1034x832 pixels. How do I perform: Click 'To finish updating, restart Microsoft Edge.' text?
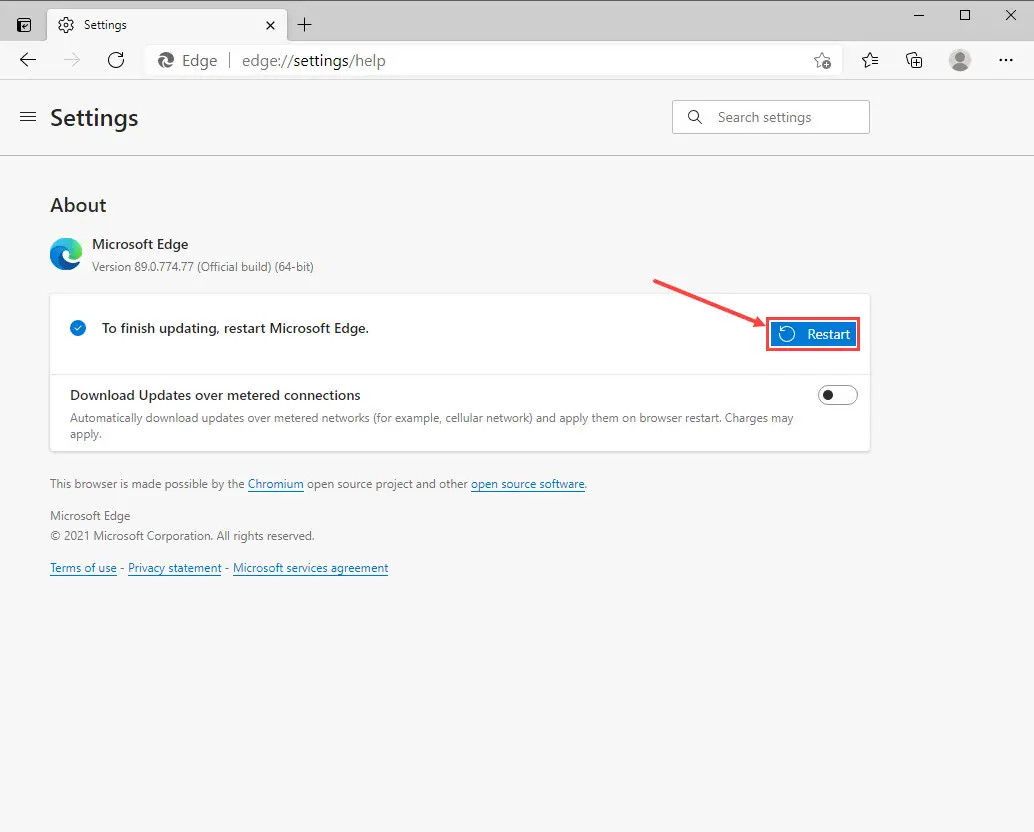(x=235, y=328)
